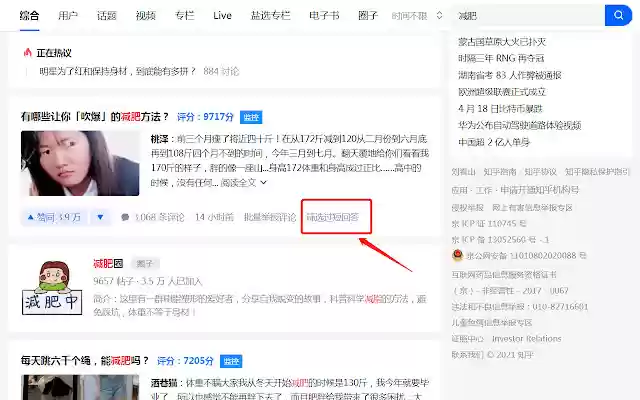Click the 刘看山 footer link
The width and height of the screenshot is (640, 400).
click(463, 172)
